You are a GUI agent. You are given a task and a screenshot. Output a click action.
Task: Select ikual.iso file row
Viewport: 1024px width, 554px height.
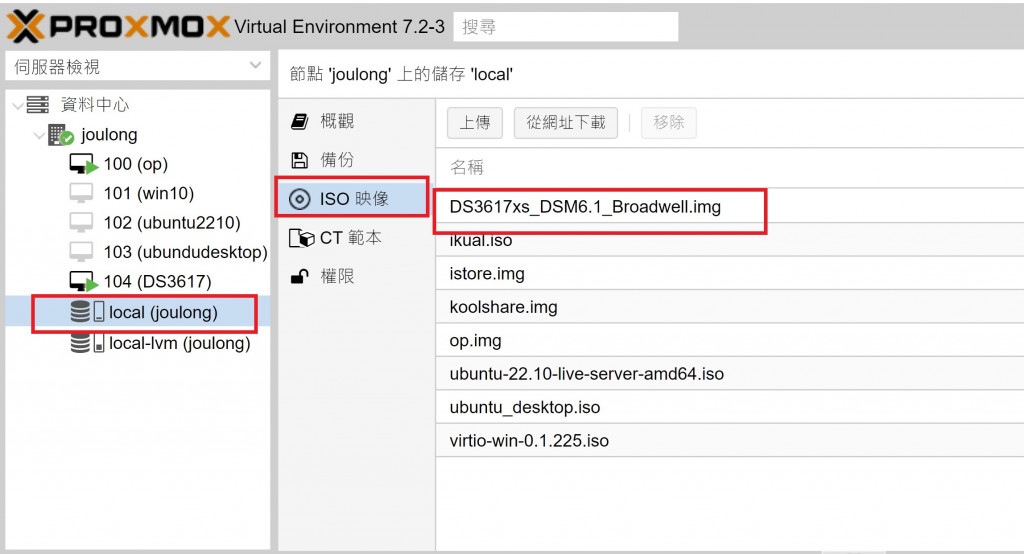729,240
